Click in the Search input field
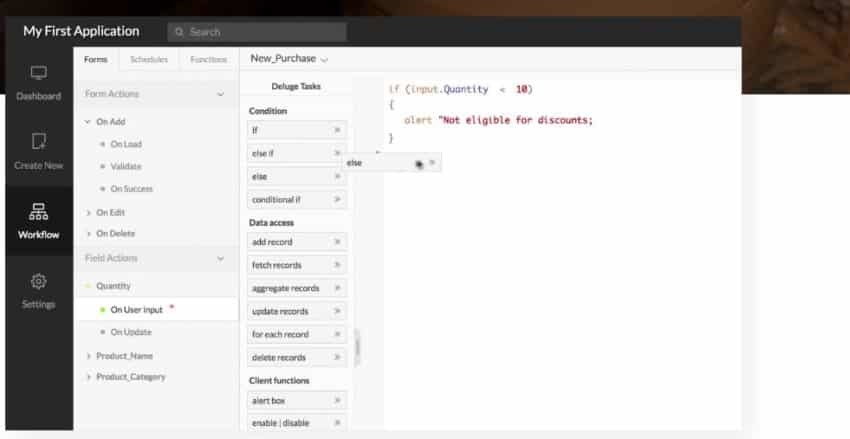Image resolution: width=850 pixels, height=439 pixels. pos(265,32)
